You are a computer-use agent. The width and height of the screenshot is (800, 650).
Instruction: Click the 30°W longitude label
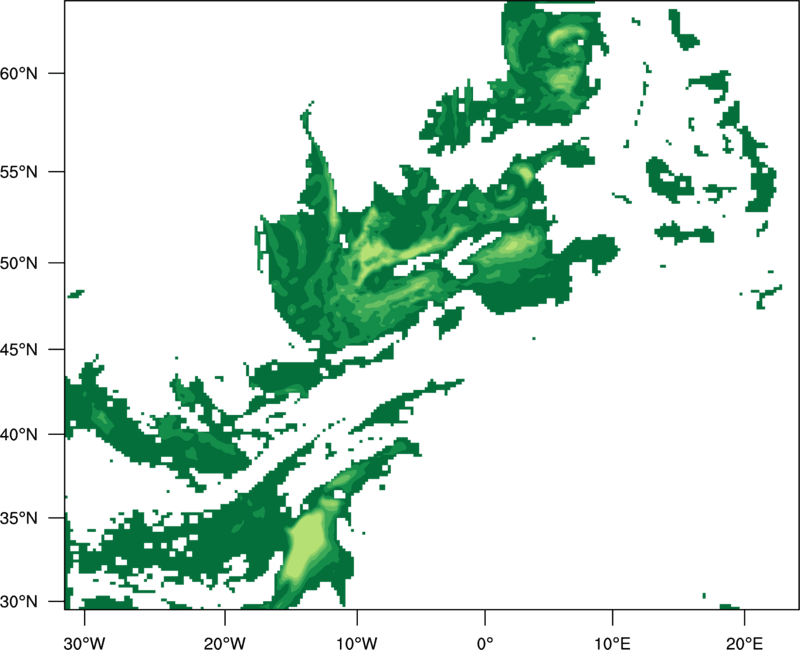(85, 643)
